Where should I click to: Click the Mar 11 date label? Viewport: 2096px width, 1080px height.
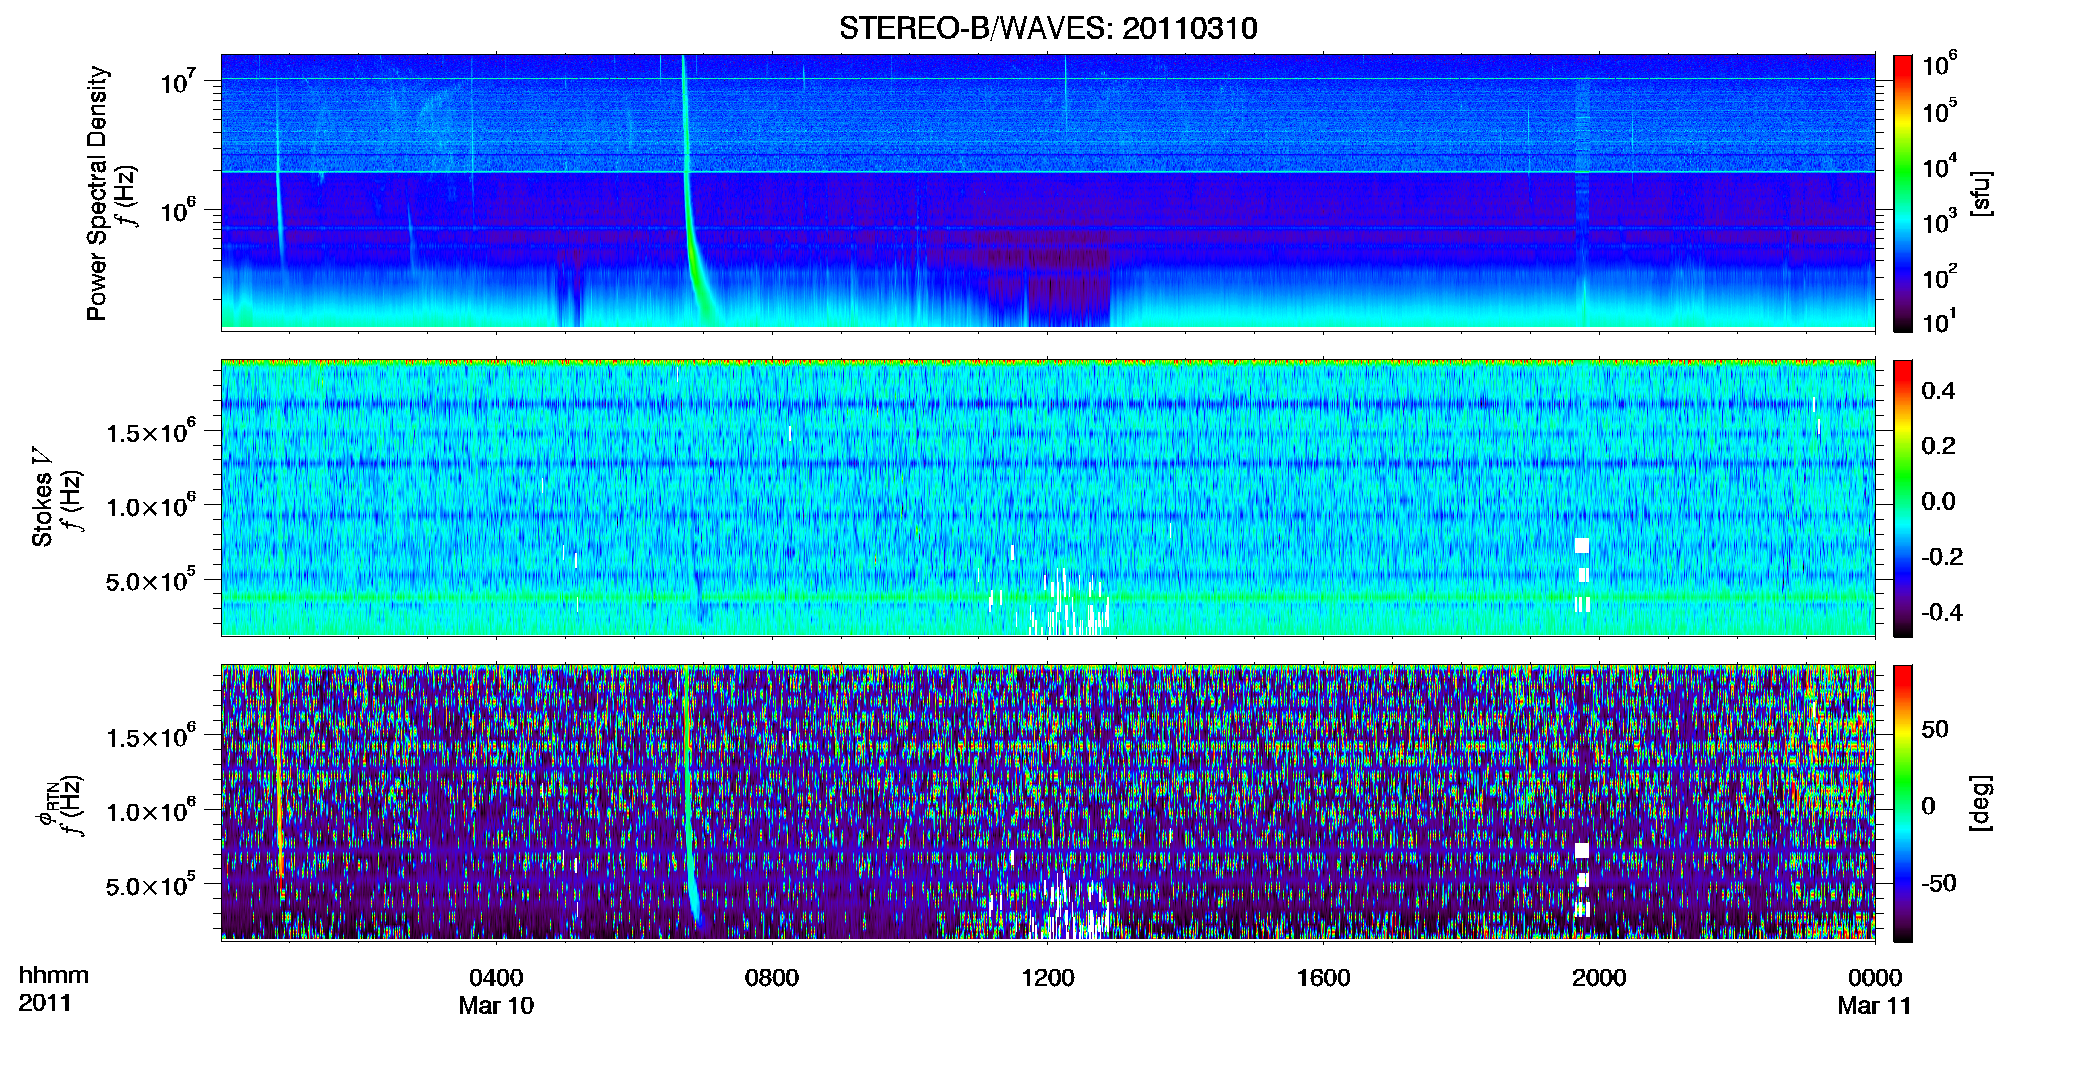click(x=1875, y=1005)
